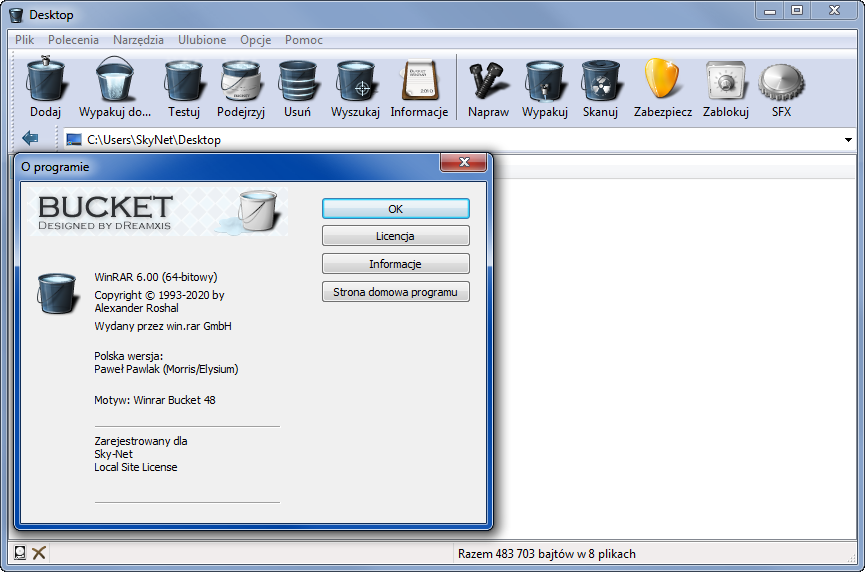This screenshot has height=572, width=865.
Task: Confirm the About dialog with OK
Action: pos(396,209)
